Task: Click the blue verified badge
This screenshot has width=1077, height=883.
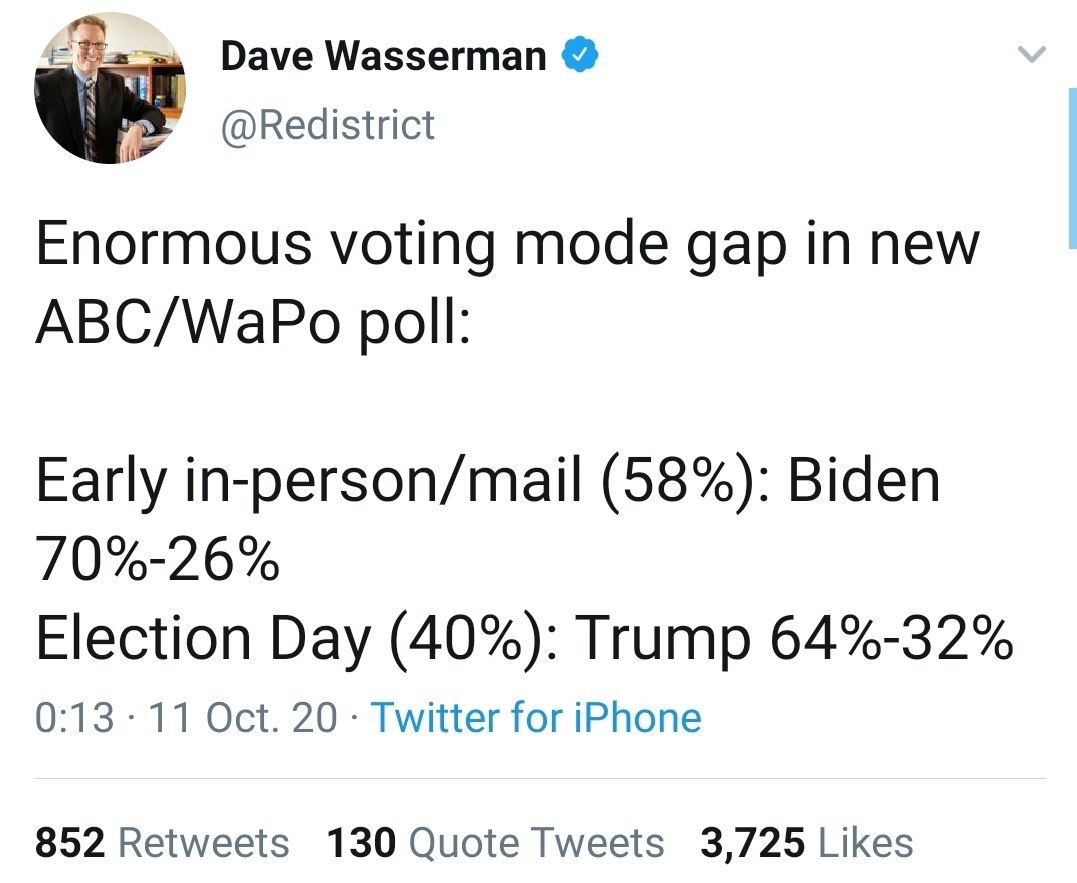Action: 579,56
